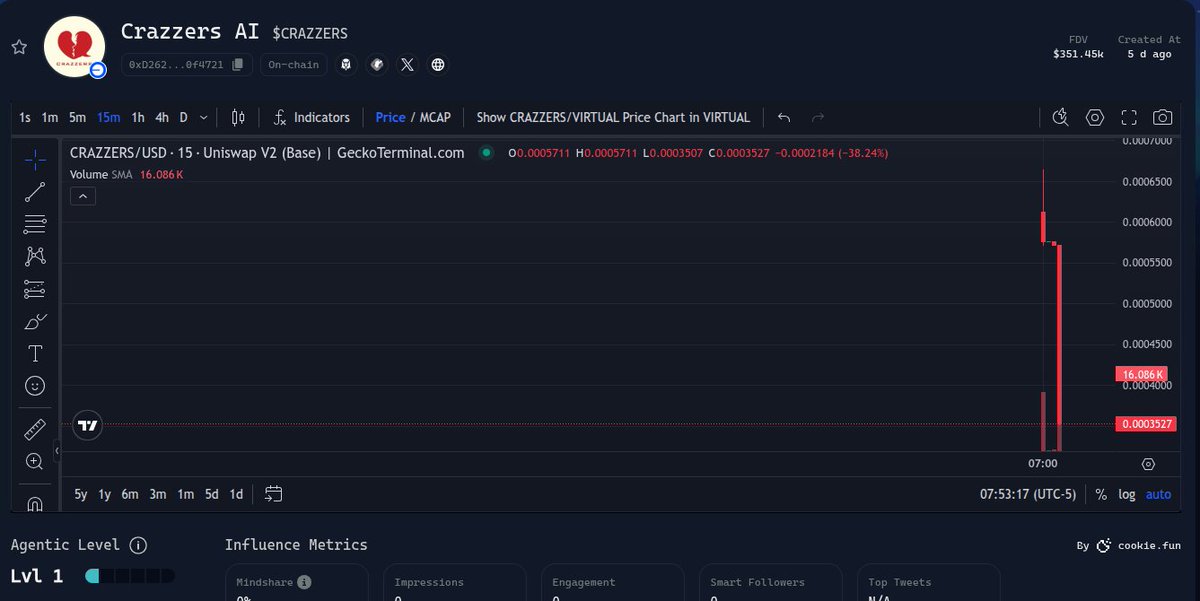Toggle percent scale mode
The width and height of the screenshot is (1200, 601).
point(1101,494)
